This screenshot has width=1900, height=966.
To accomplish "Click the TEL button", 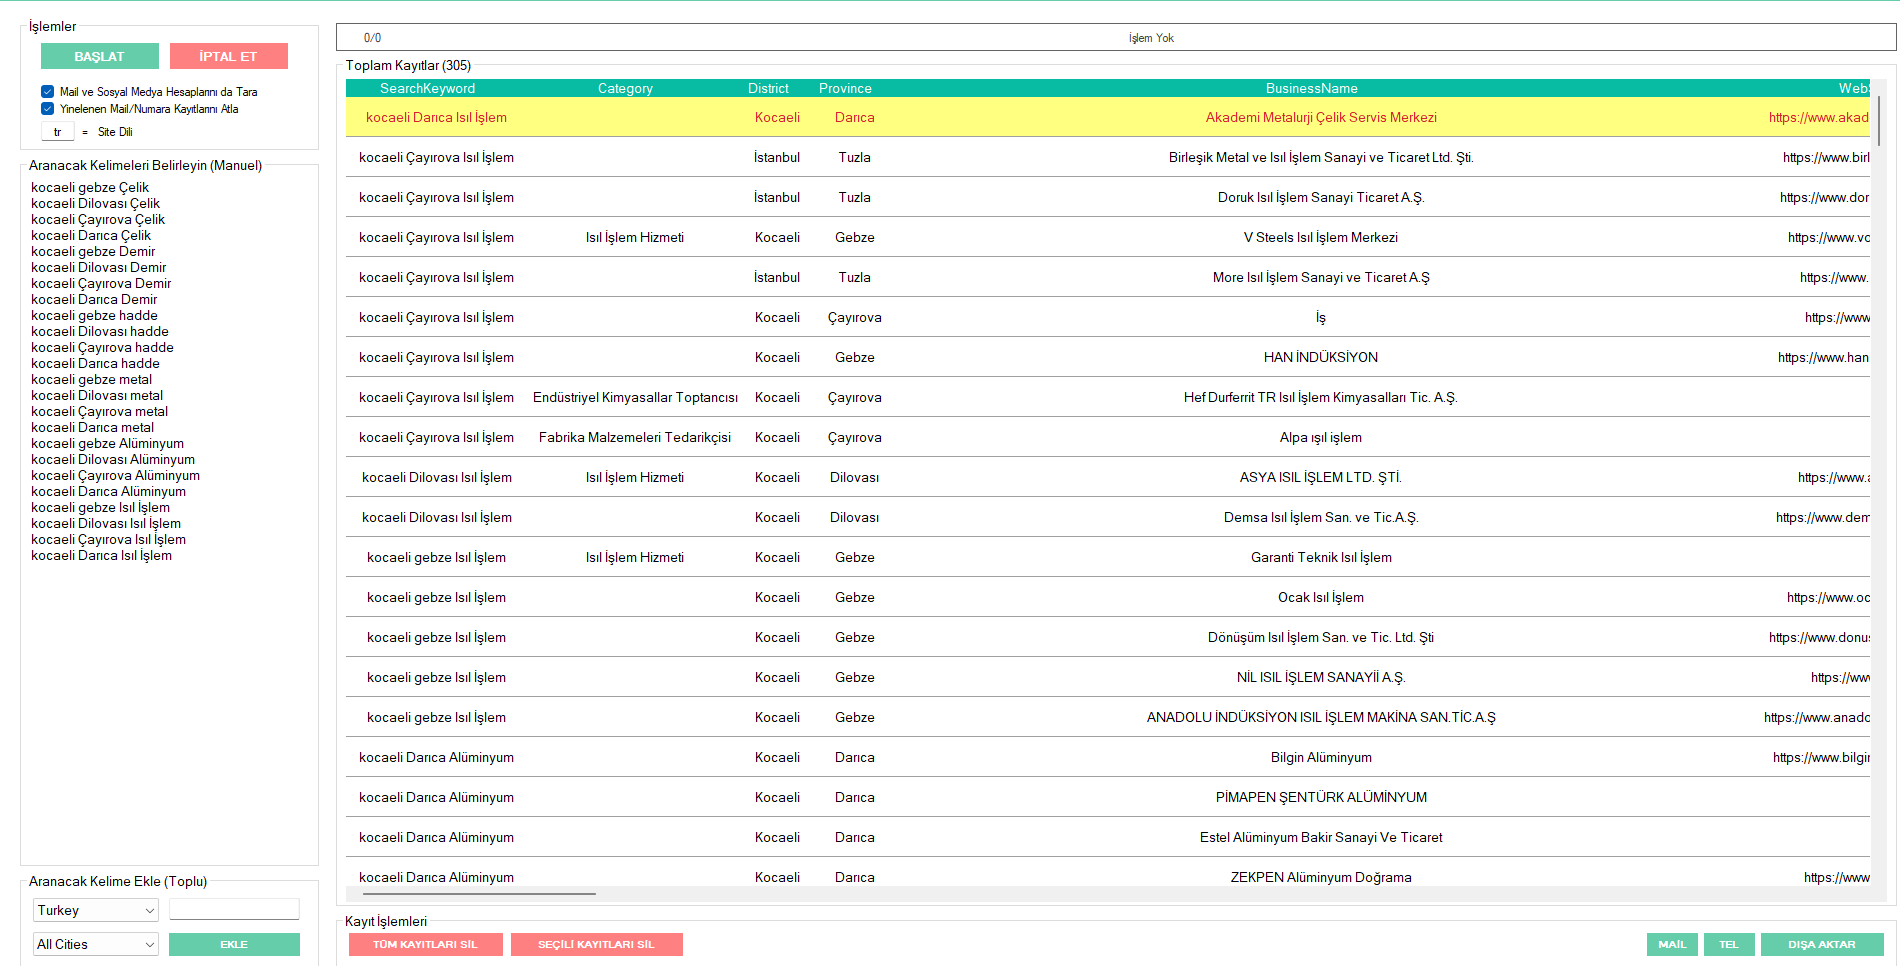I will pos(1729,944).
